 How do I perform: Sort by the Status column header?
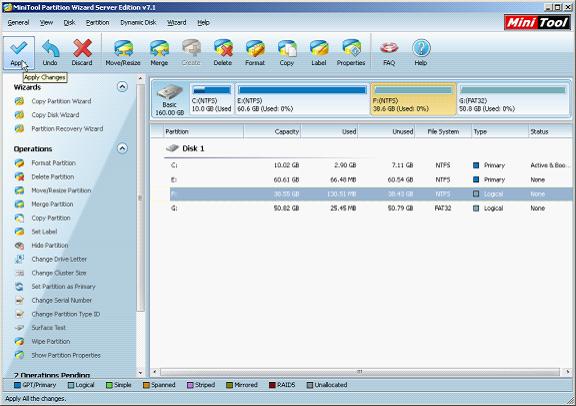pos(550,132)
